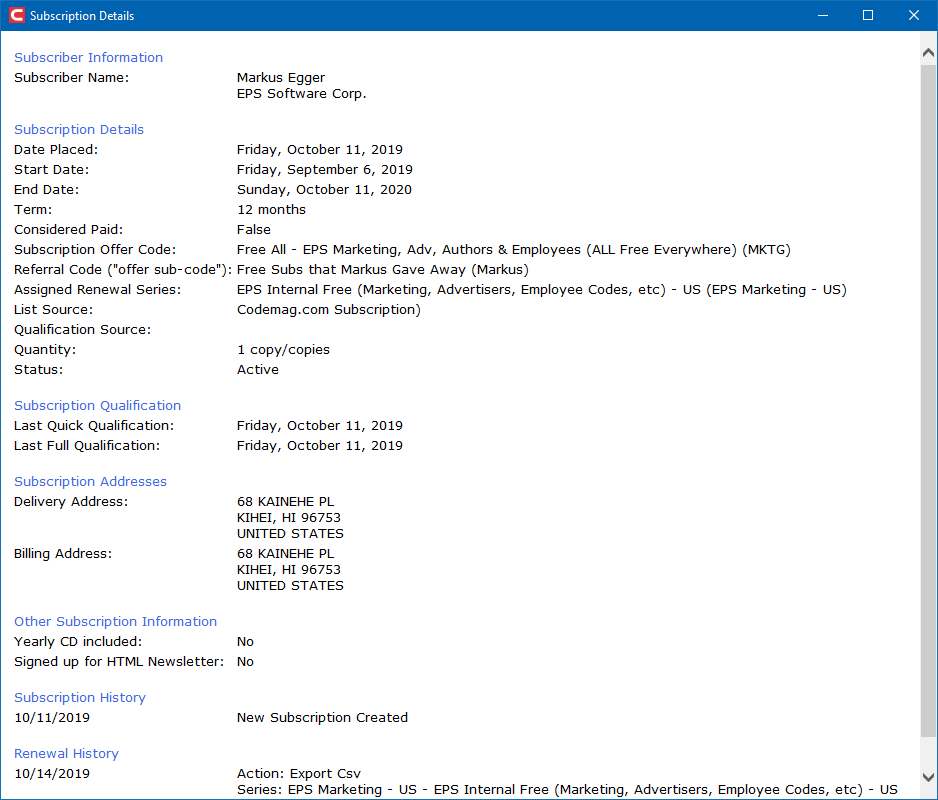938x800 pixels.
Task: Select the Subscription History heading
Action: coord(80,697)
